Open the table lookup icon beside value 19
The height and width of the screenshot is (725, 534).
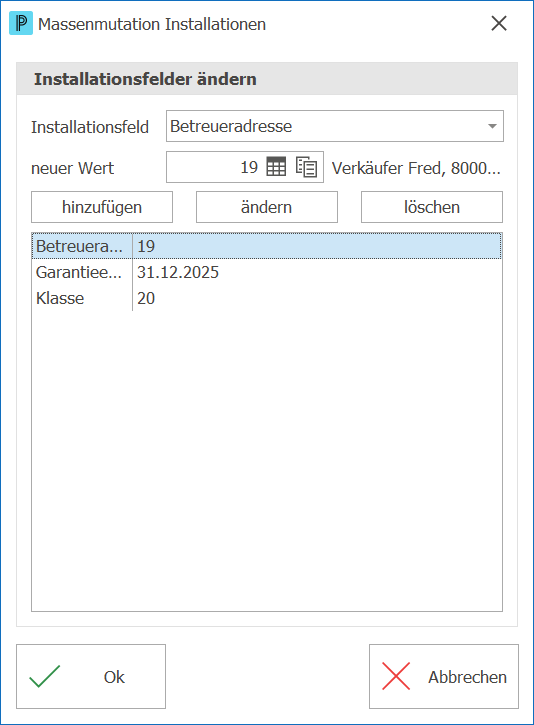tap(276, 167)
